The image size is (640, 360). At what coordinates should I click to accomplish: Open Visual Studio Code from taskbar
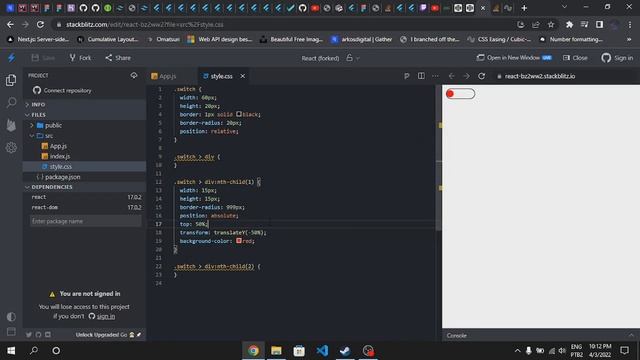[x=322, y=351]
